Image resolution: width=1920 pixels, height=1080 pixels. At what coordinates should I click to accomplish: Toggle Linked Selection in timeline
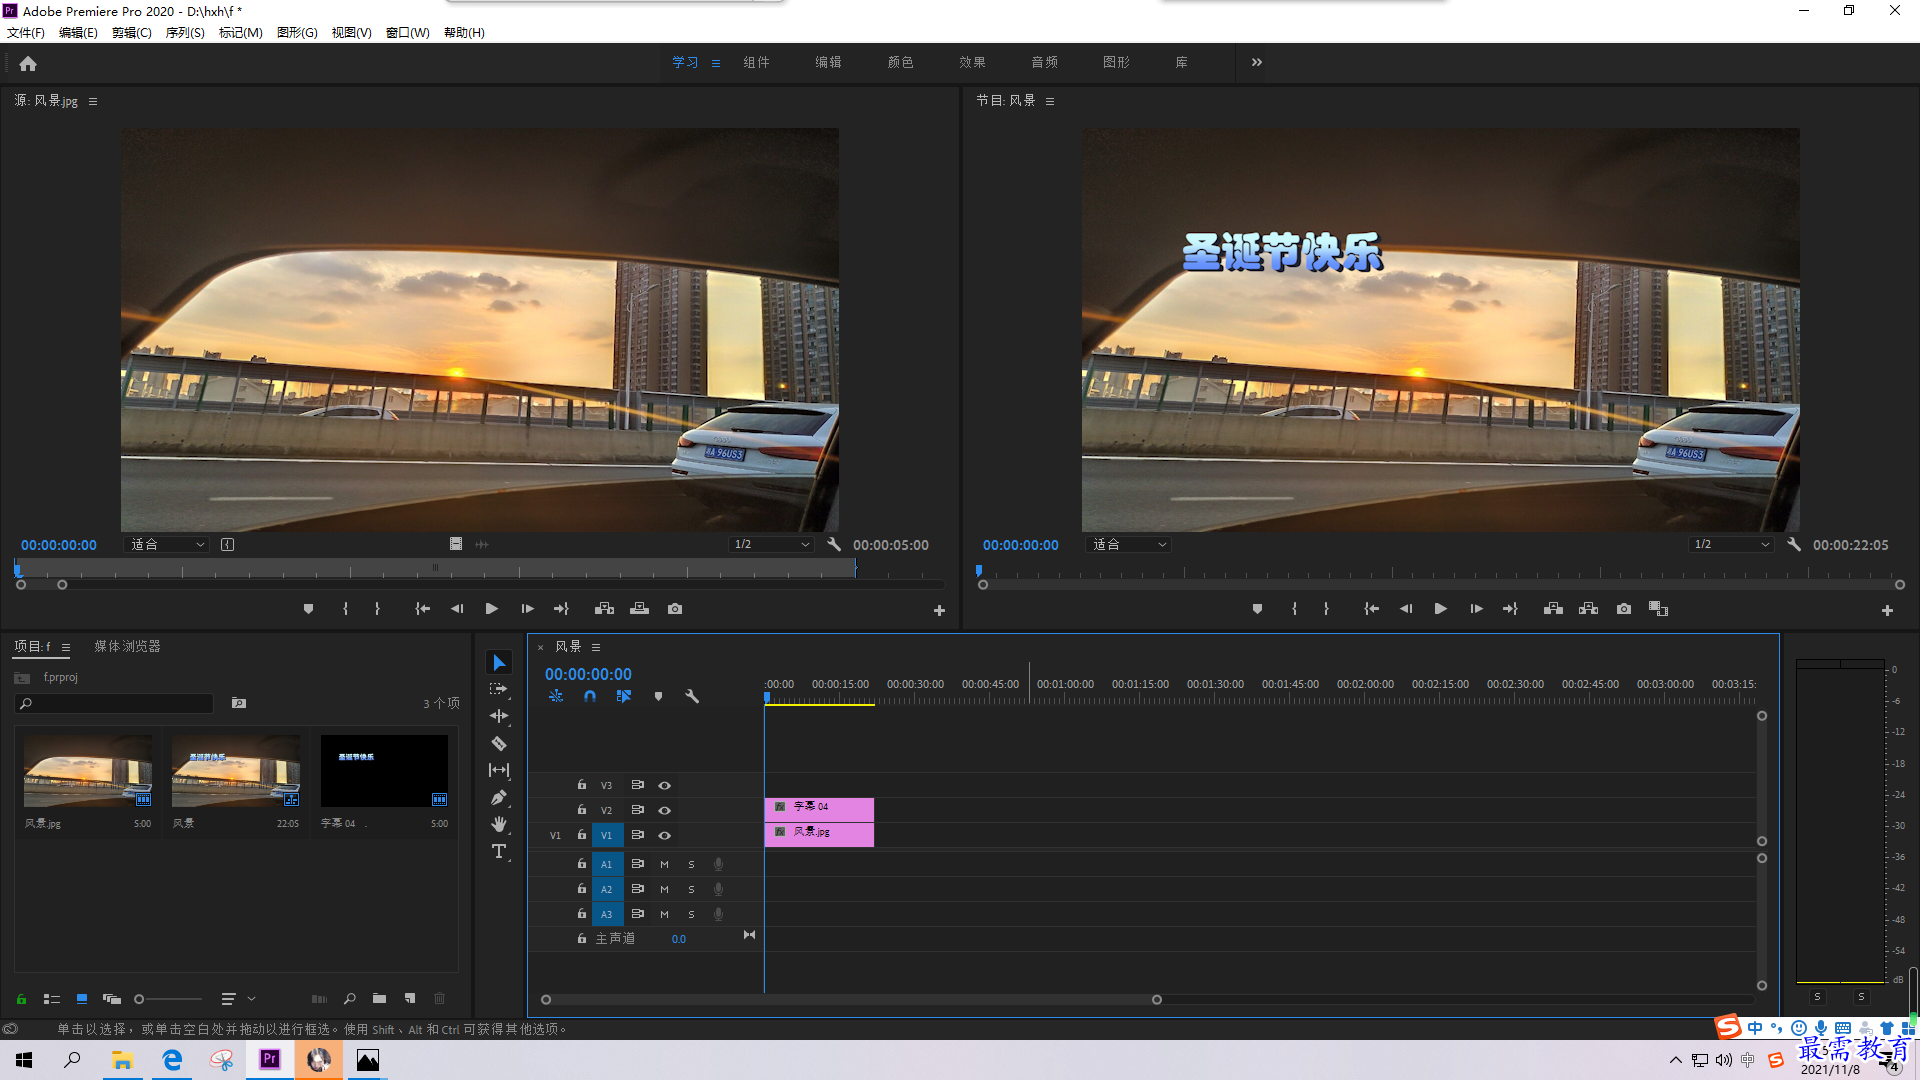624,696
